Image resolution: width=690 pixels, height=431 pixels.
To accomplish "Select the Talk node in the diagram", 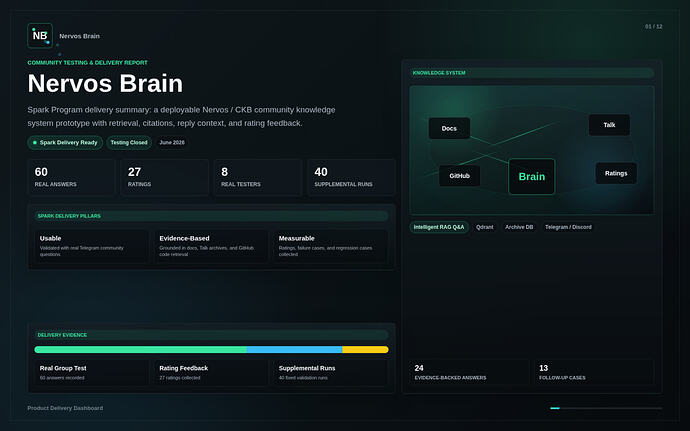I will (x=609, y=125).
